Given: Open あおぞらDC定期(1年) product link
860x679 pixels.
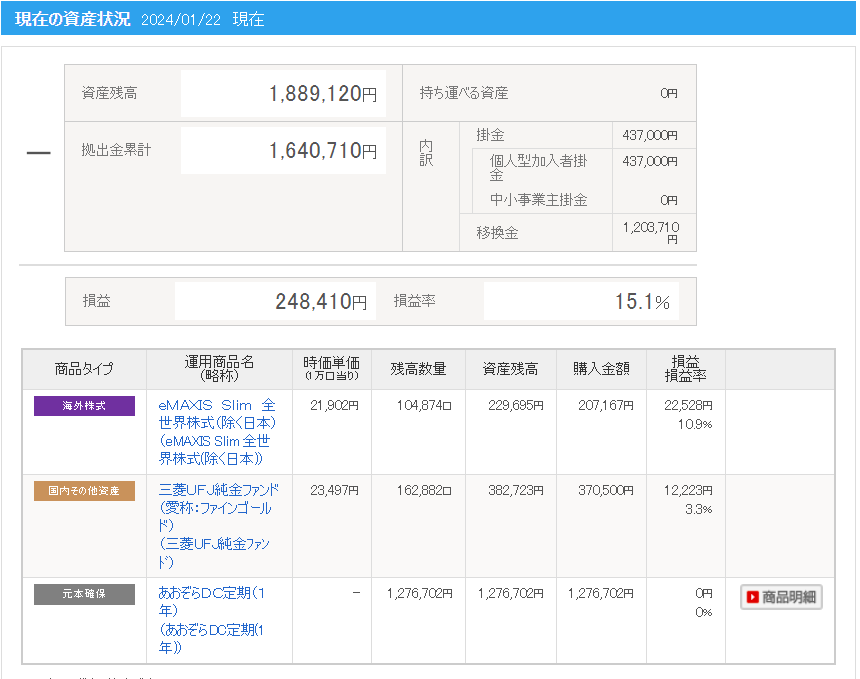Looking at the screenshot, I should click(212, 620).
